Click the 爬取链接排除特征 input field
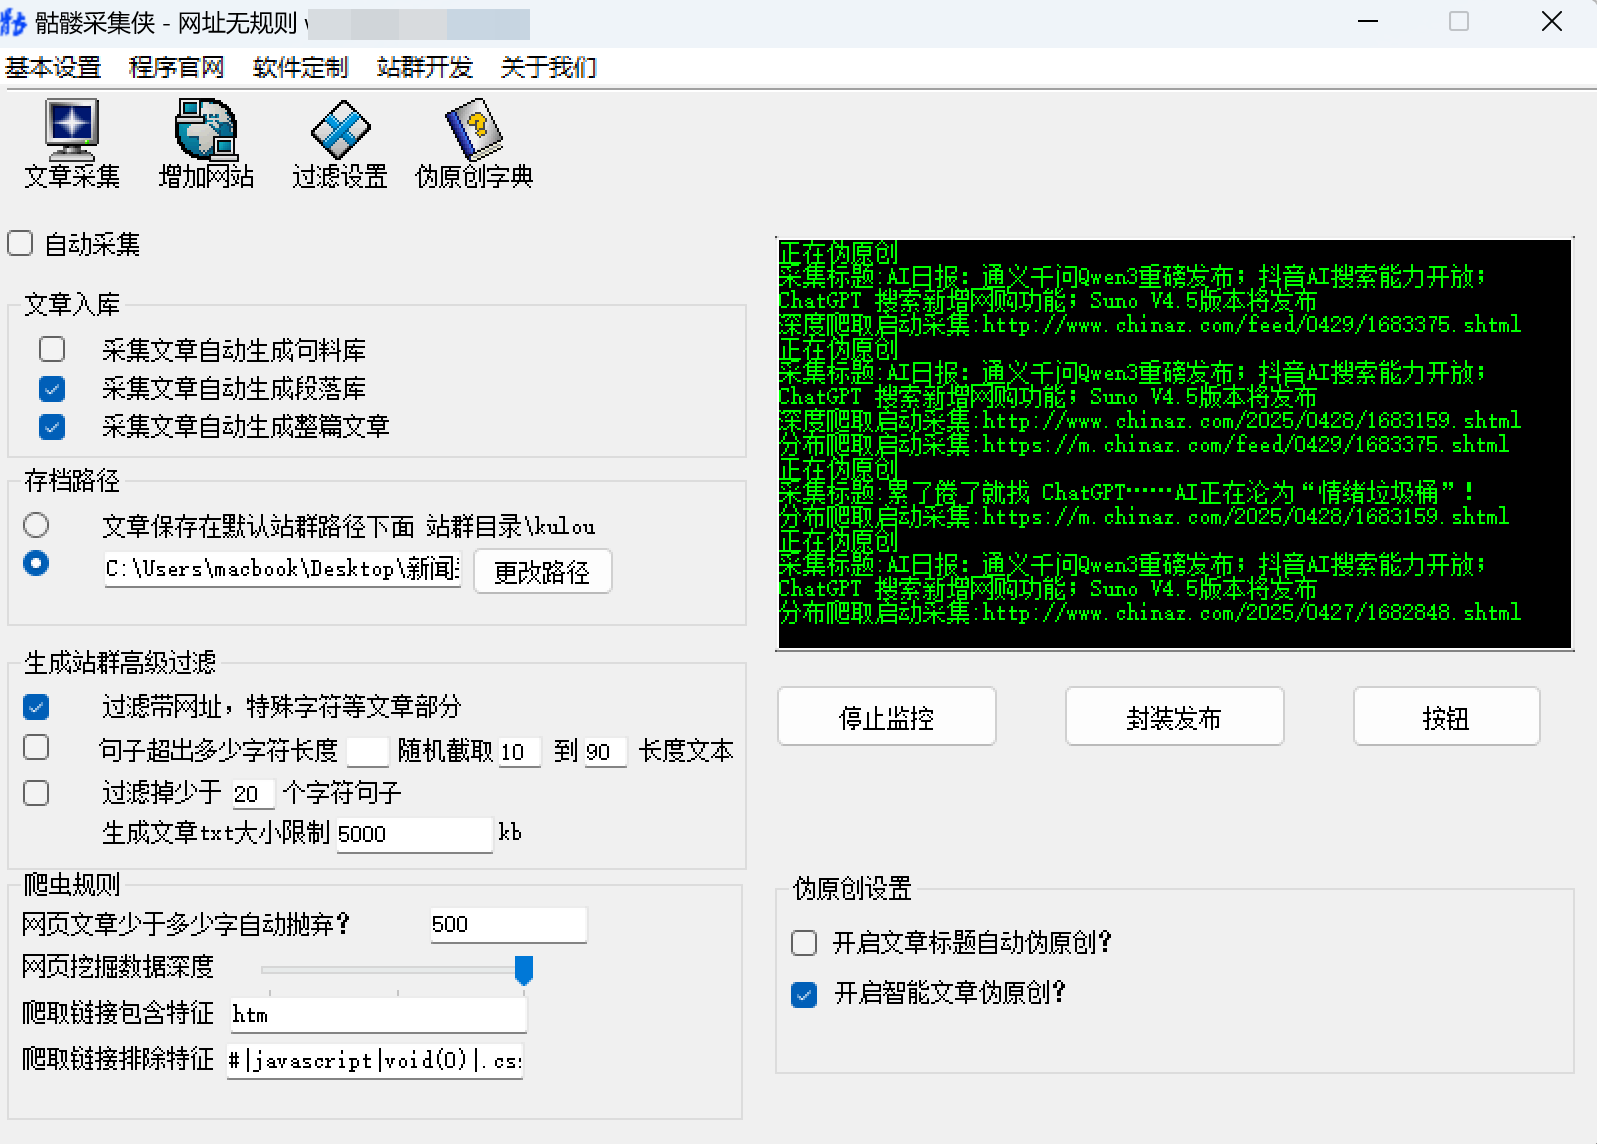The height and width of the screenshot is (1144, 1597). pyautogui.click(x=375, y=1060)
